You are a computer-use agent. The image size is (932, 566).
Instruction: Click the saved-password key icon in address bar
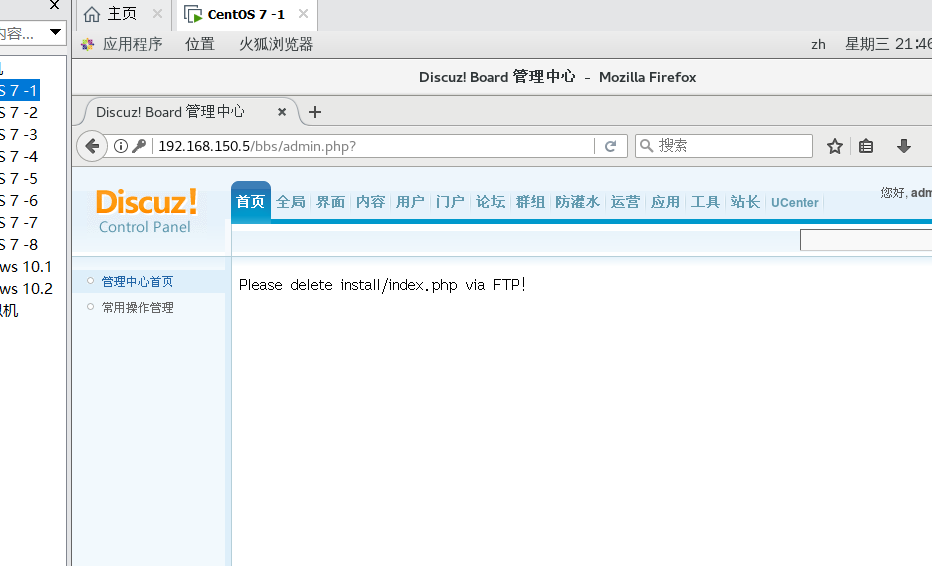[x=139, y=146]
